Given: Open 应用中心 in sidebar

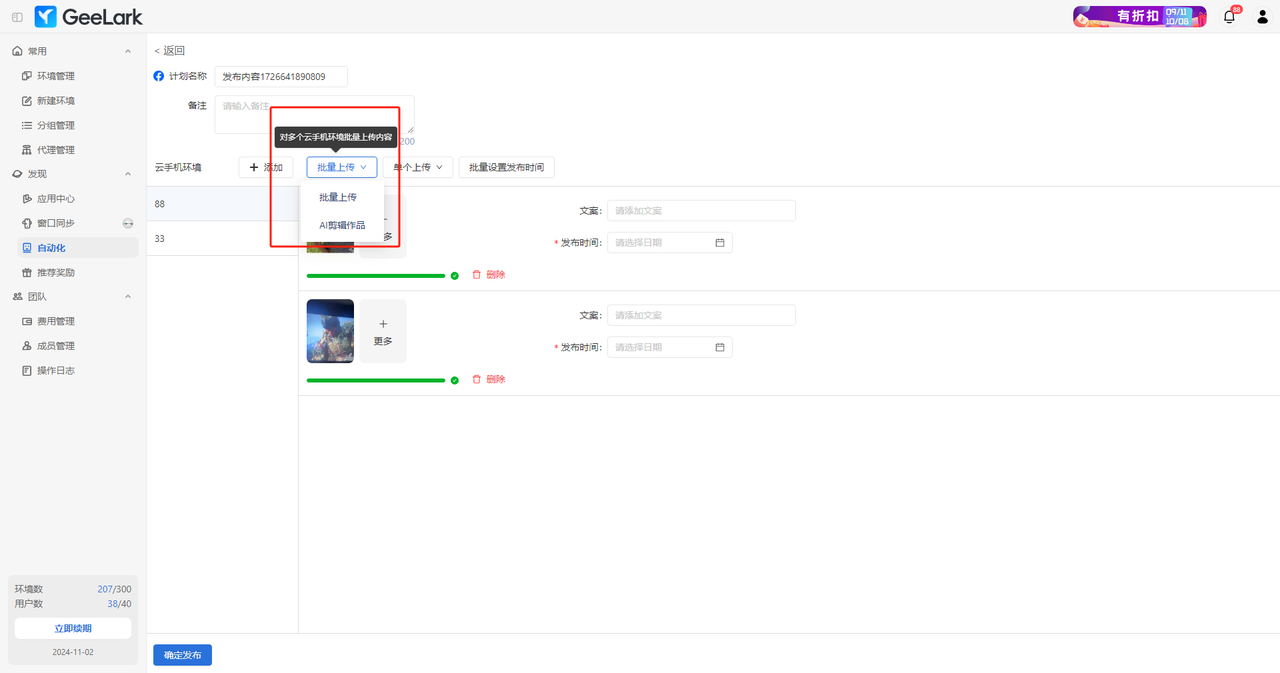Looking at the screenshot, I should 56,199.
